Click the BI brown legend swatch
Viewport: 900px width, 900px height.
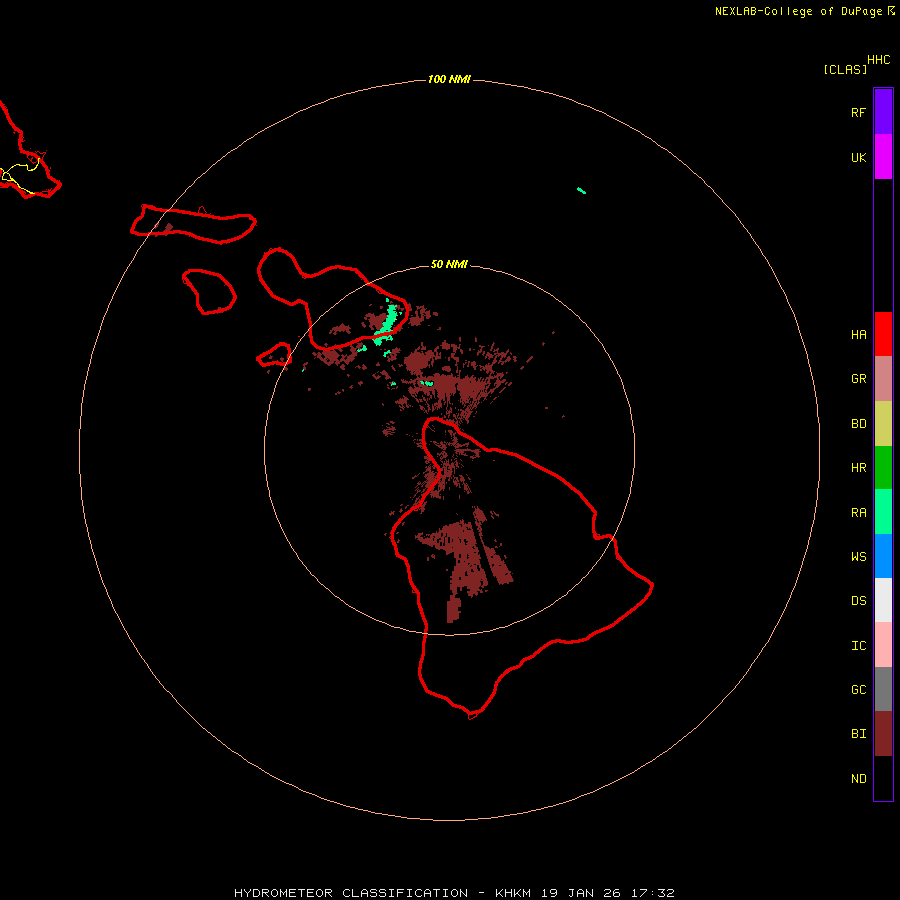click(x=883, y=734)
